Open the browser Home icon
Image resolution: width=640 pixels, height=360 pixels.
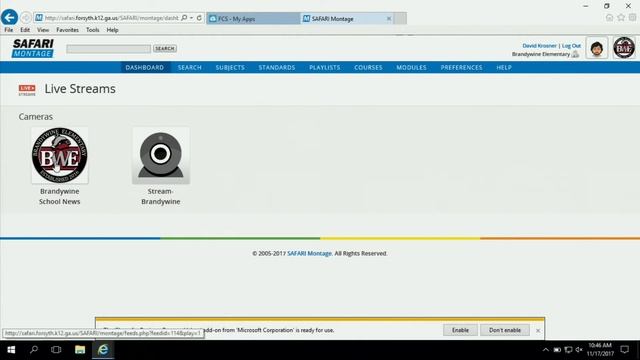pos(609,17)
